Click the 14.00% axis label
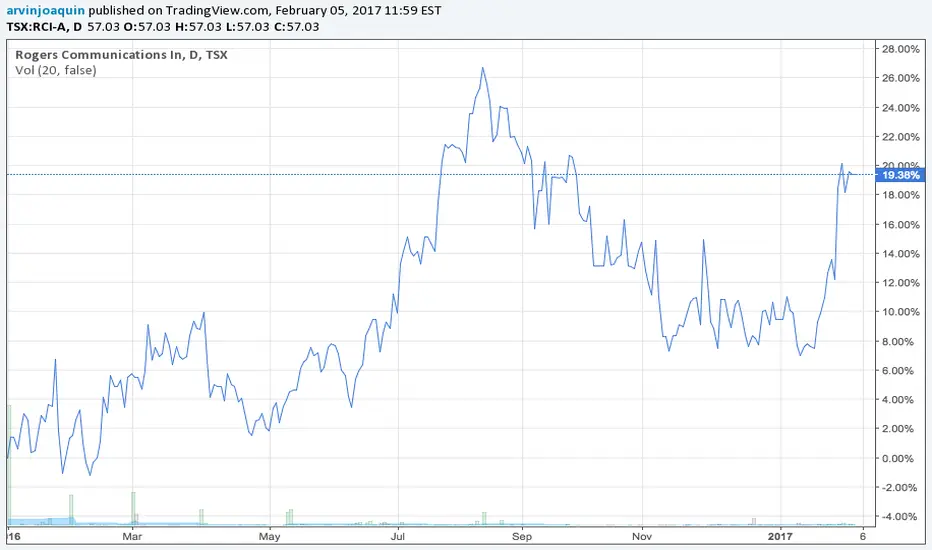Screen dimensions: 932x550 [x=900, y=253]
